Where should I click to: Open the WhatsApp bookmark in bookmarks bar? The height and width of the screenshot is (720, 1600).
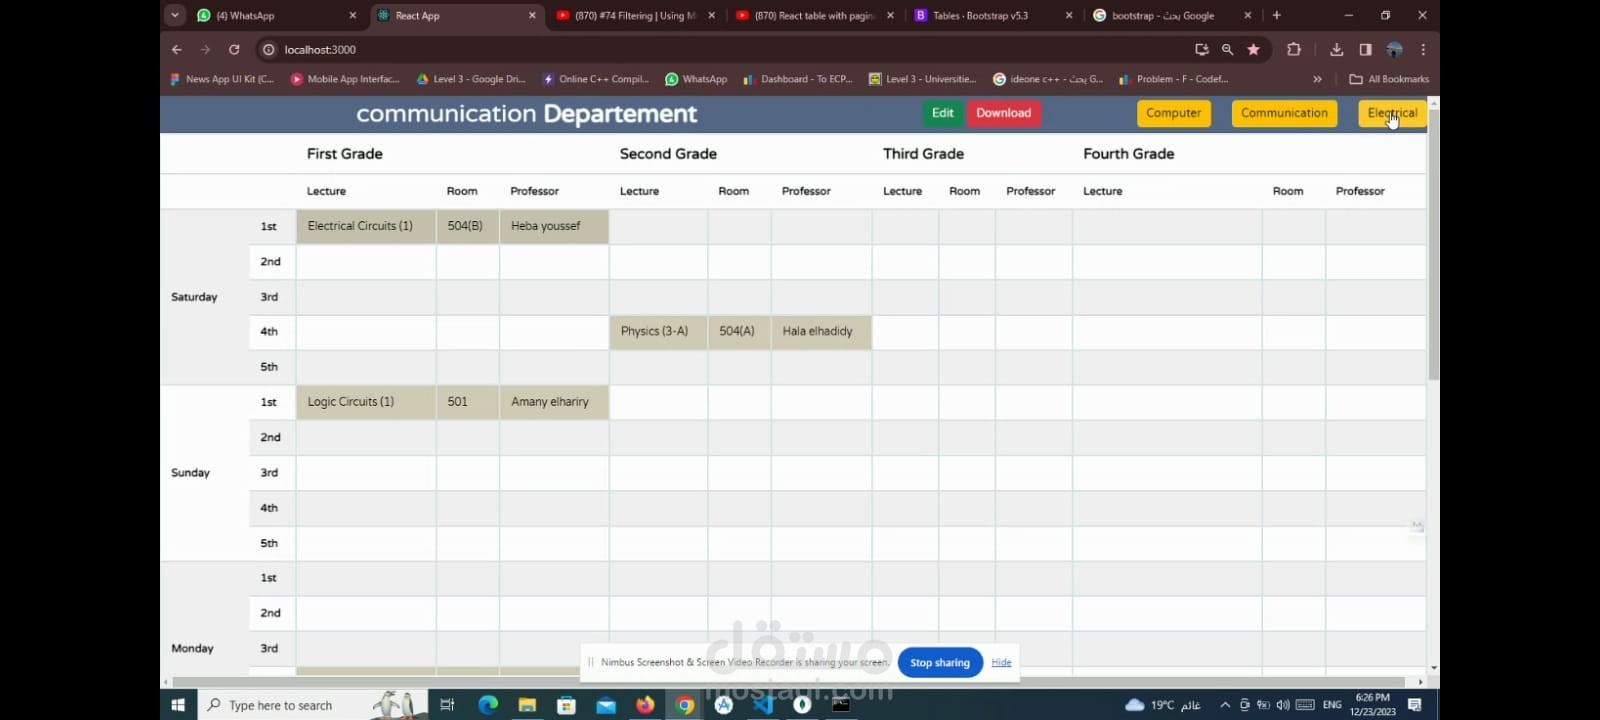(x=697, y=79)
